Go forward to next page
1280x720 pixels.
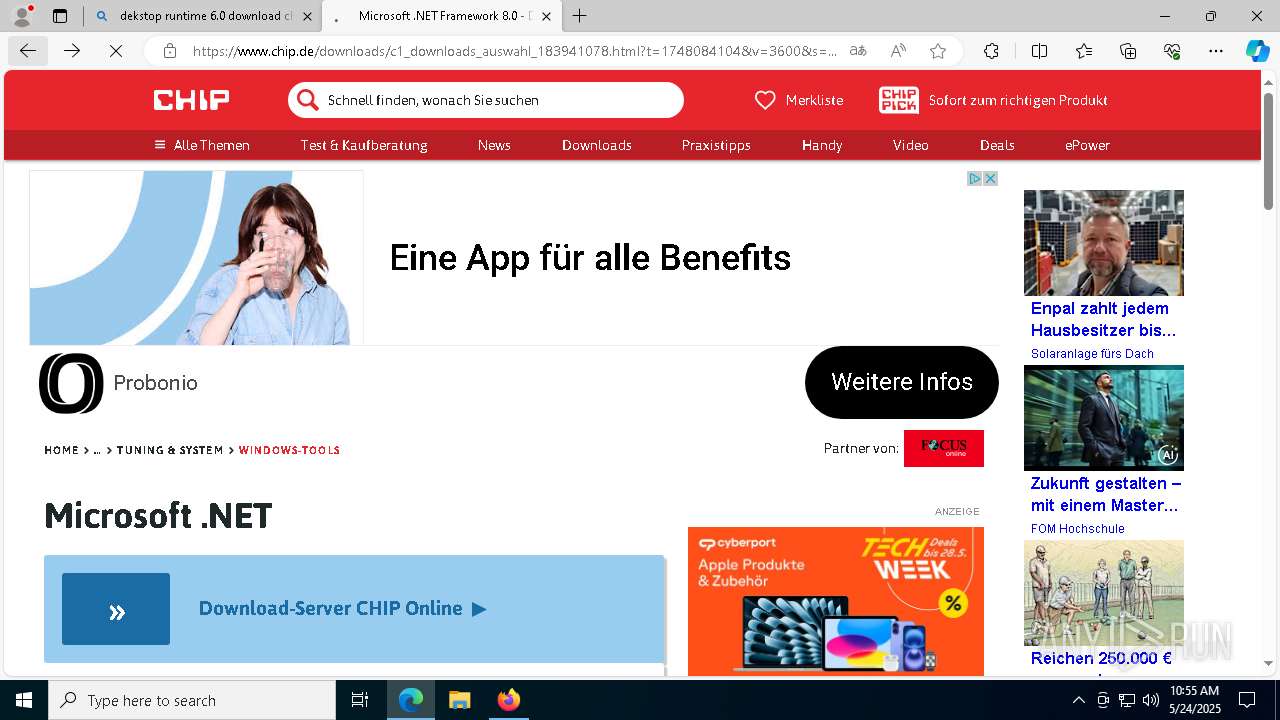click(72, 51)
